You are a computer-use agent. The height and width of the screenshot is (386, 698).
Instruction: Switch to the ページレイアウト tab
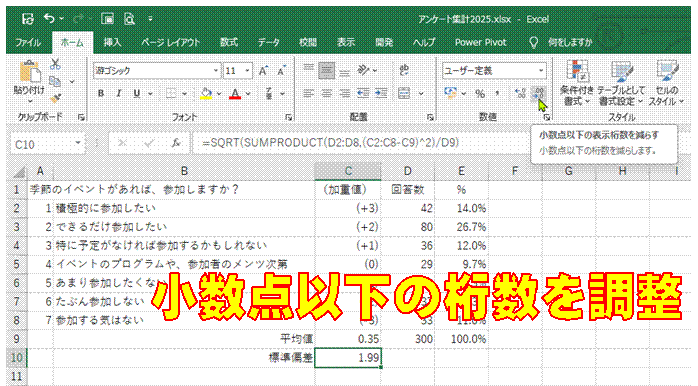170,43
